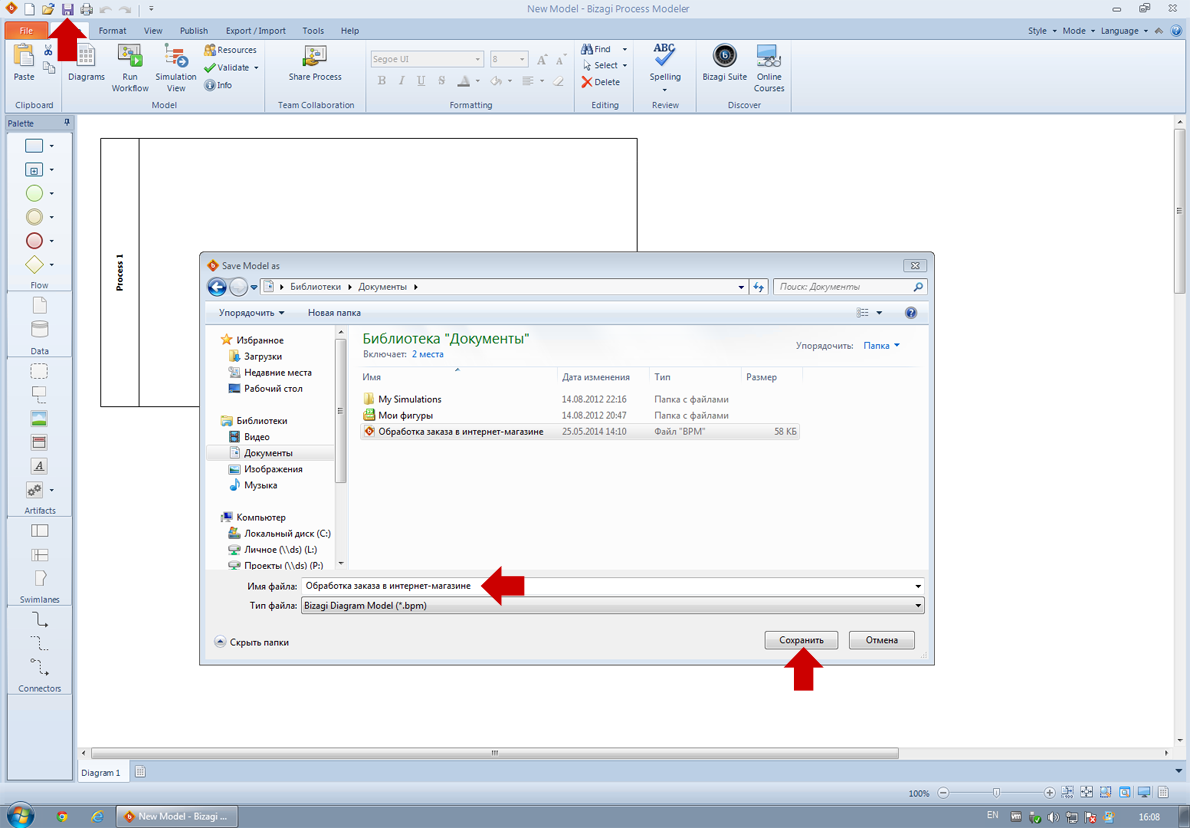Click Internet Explorer icon in taskbar
The height and width of the screenshot is (828, 1190).
pos(97,817)
